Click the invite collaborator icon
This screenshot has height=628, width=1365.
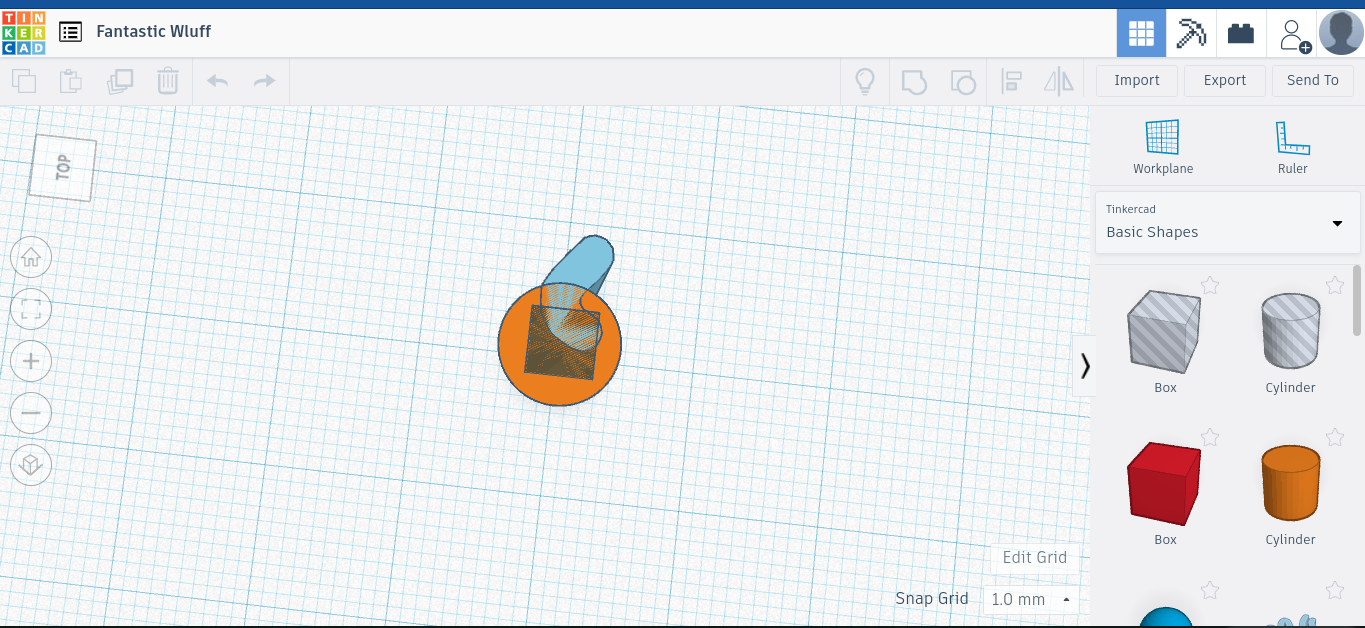1293,32
